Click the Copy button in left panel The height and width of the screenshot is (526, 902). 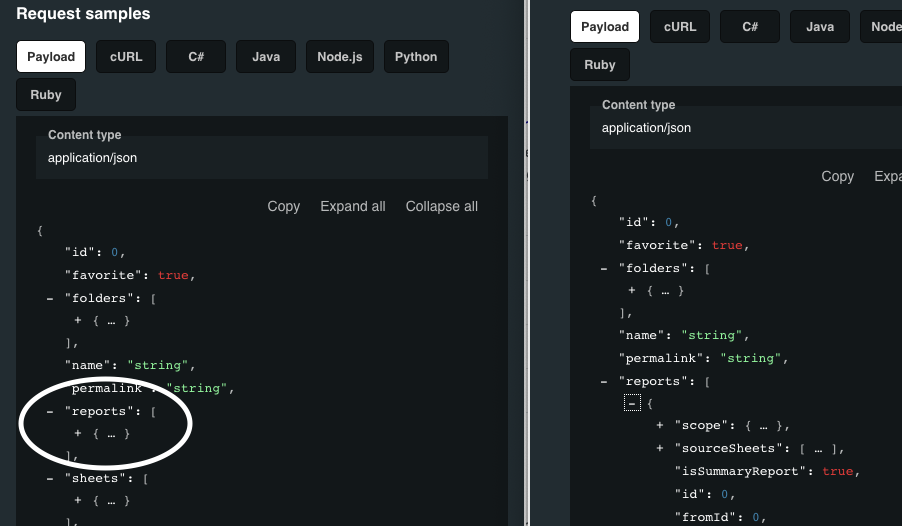tap(283, 206)
